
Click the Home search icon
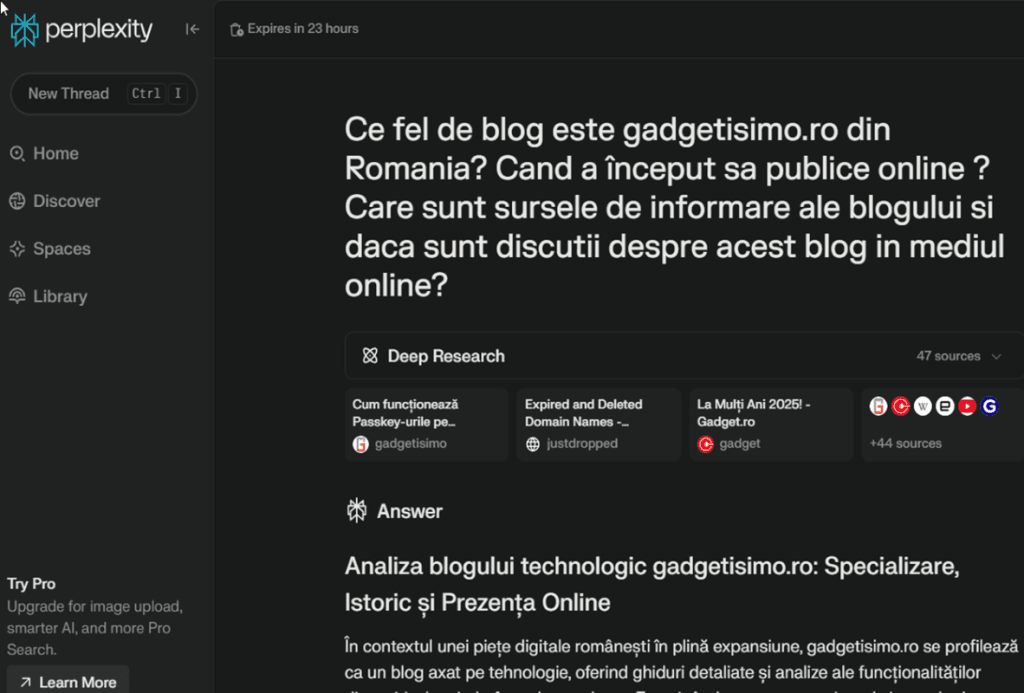[x=17, y=153]
